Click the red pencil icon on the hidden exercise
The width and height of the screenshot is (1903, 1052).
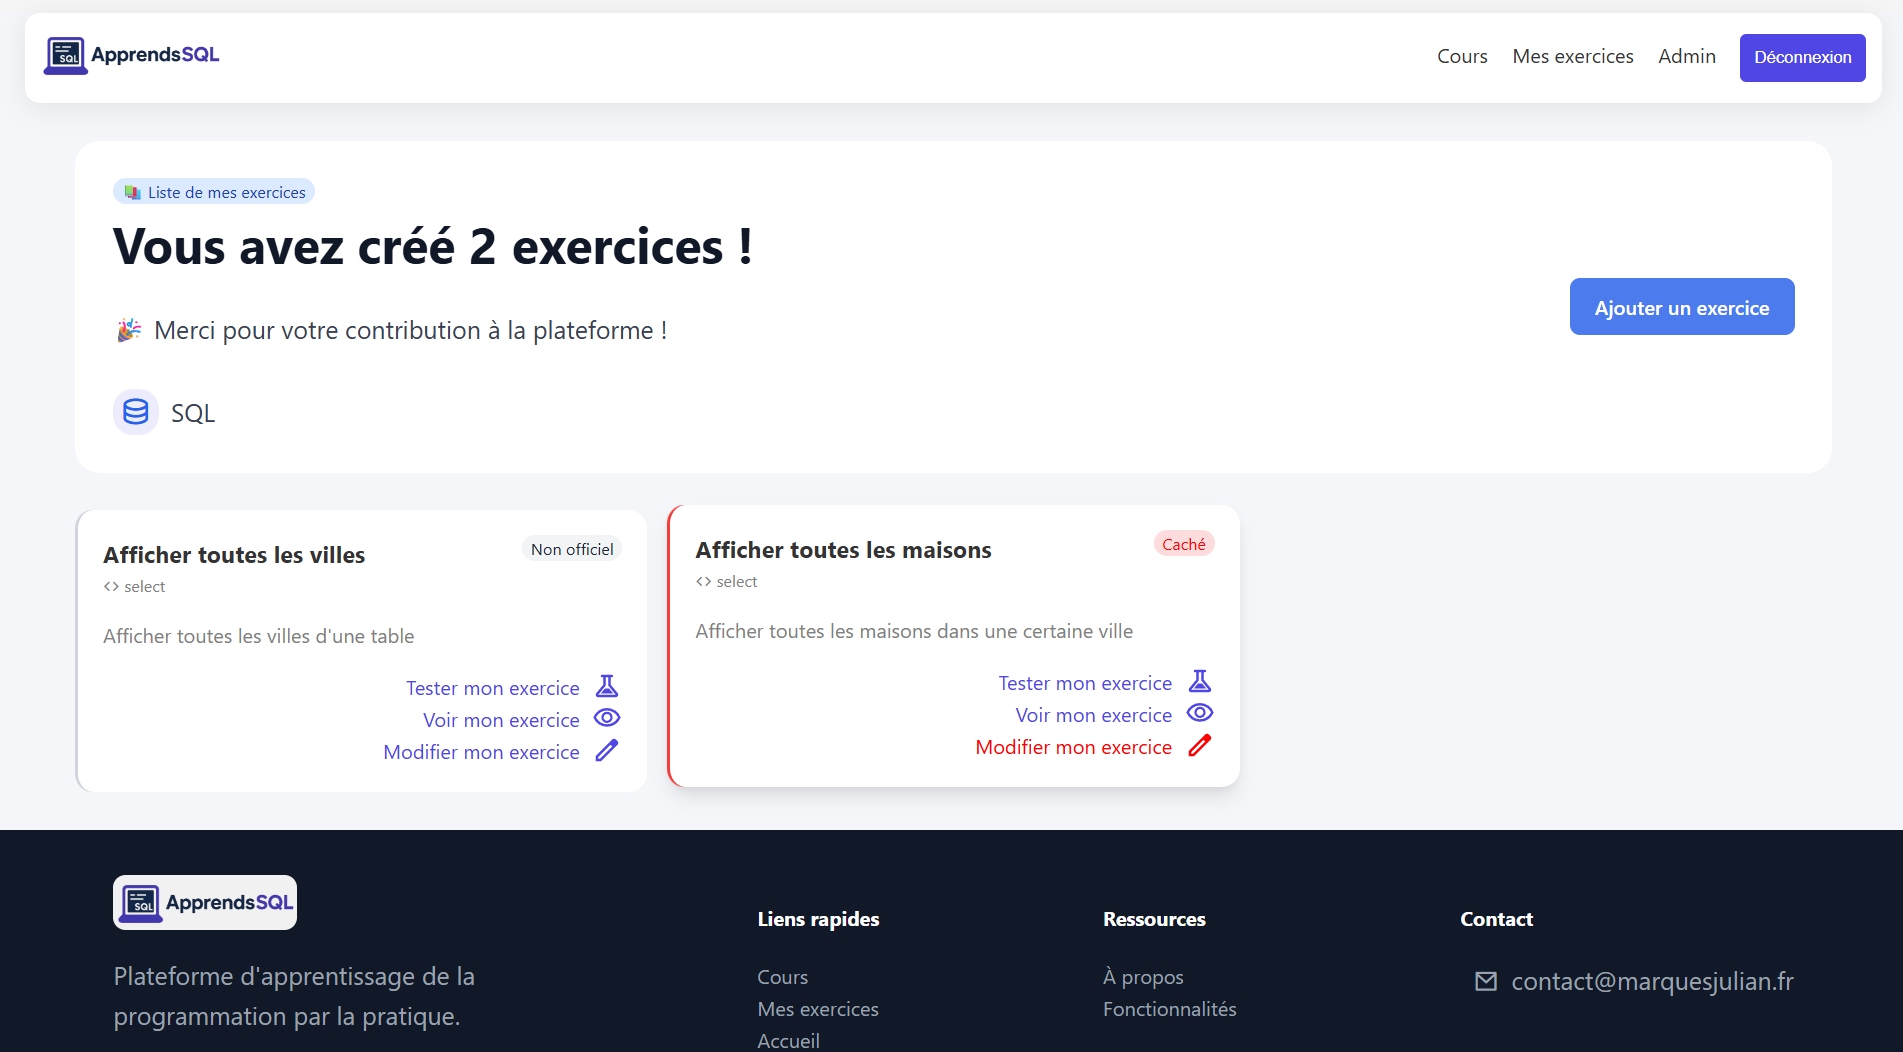click(1199, 745)
